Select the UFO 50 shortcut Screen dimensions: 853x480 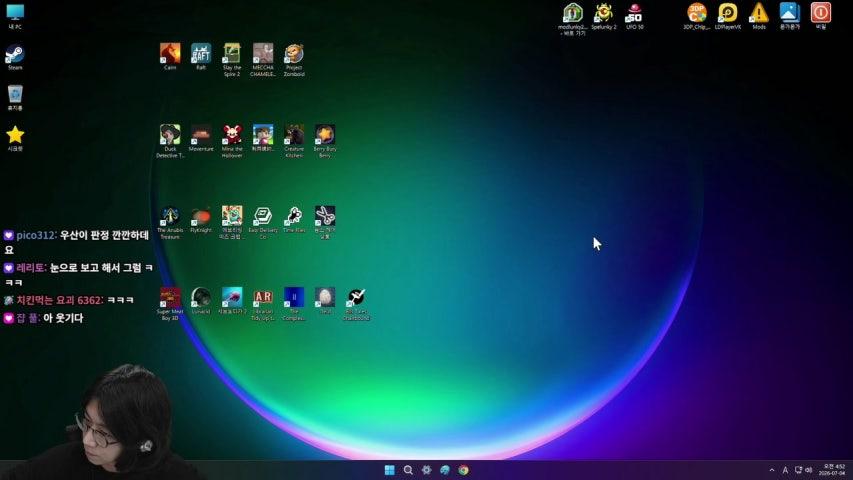[x=634, y=16]
